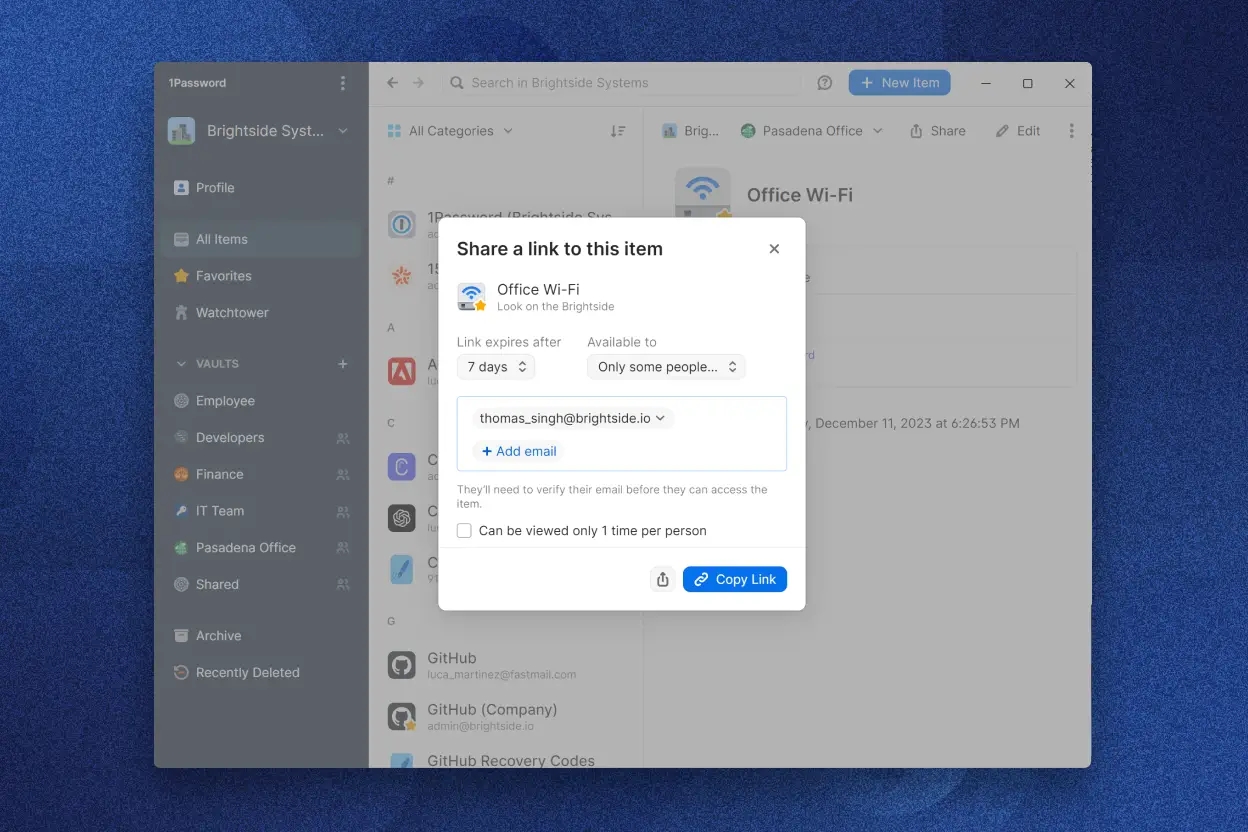The image size is (1248, 832).
Task: Click the people icon next to Pasadena Office vault
Action: pyautogui.click(x=343, y=548)
